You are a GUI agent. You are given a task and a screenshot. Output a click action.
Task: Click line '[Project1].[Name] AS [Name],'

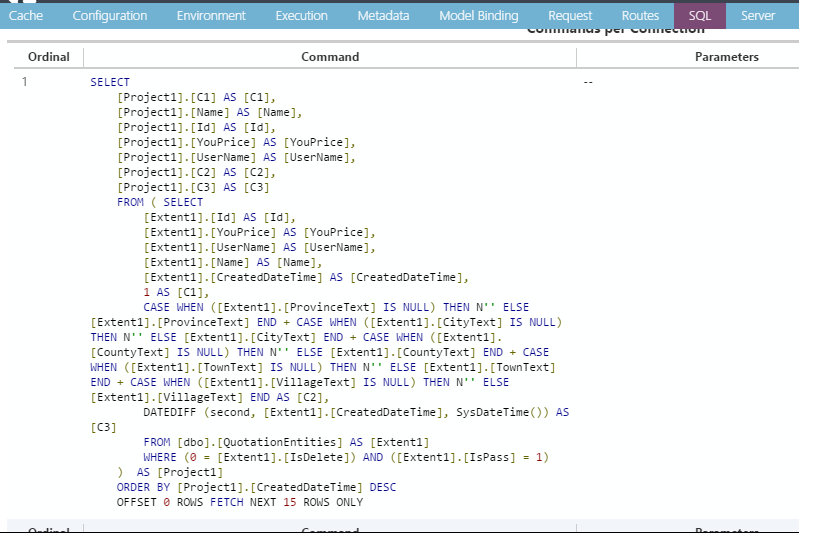(x=209, y=112)
